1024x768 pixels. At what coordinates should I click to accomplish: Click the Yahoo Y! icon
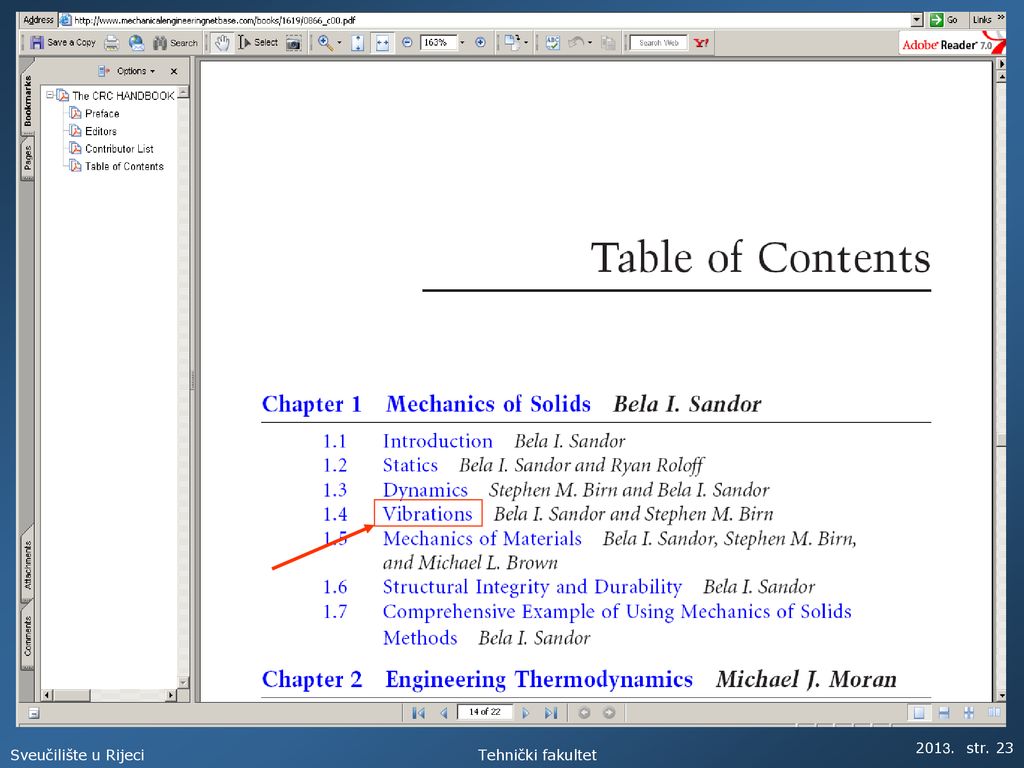click(x=701, y=43)
